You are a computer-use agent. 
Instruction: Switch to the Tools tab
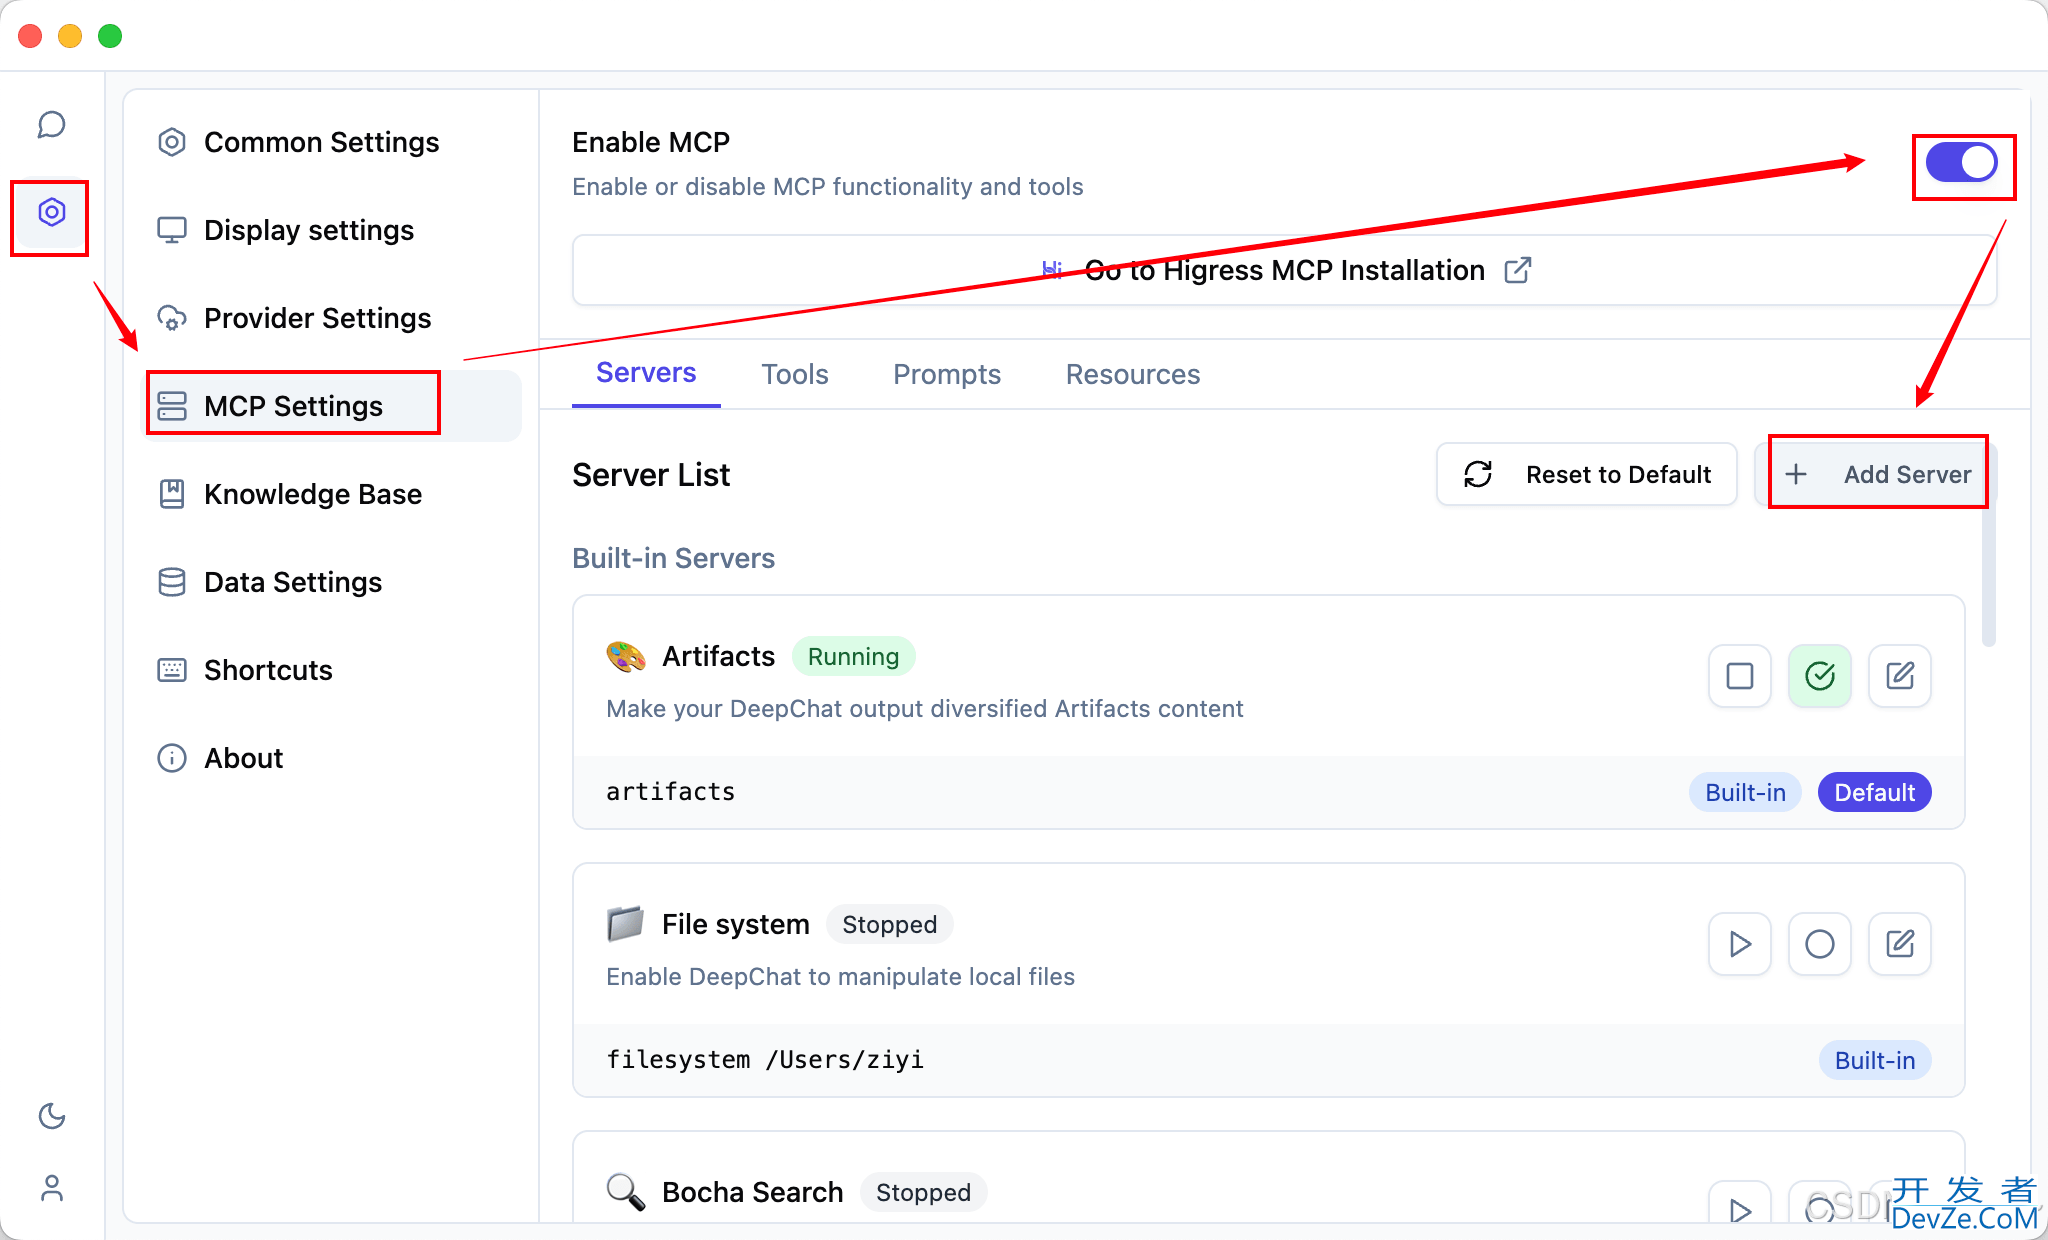795,374
